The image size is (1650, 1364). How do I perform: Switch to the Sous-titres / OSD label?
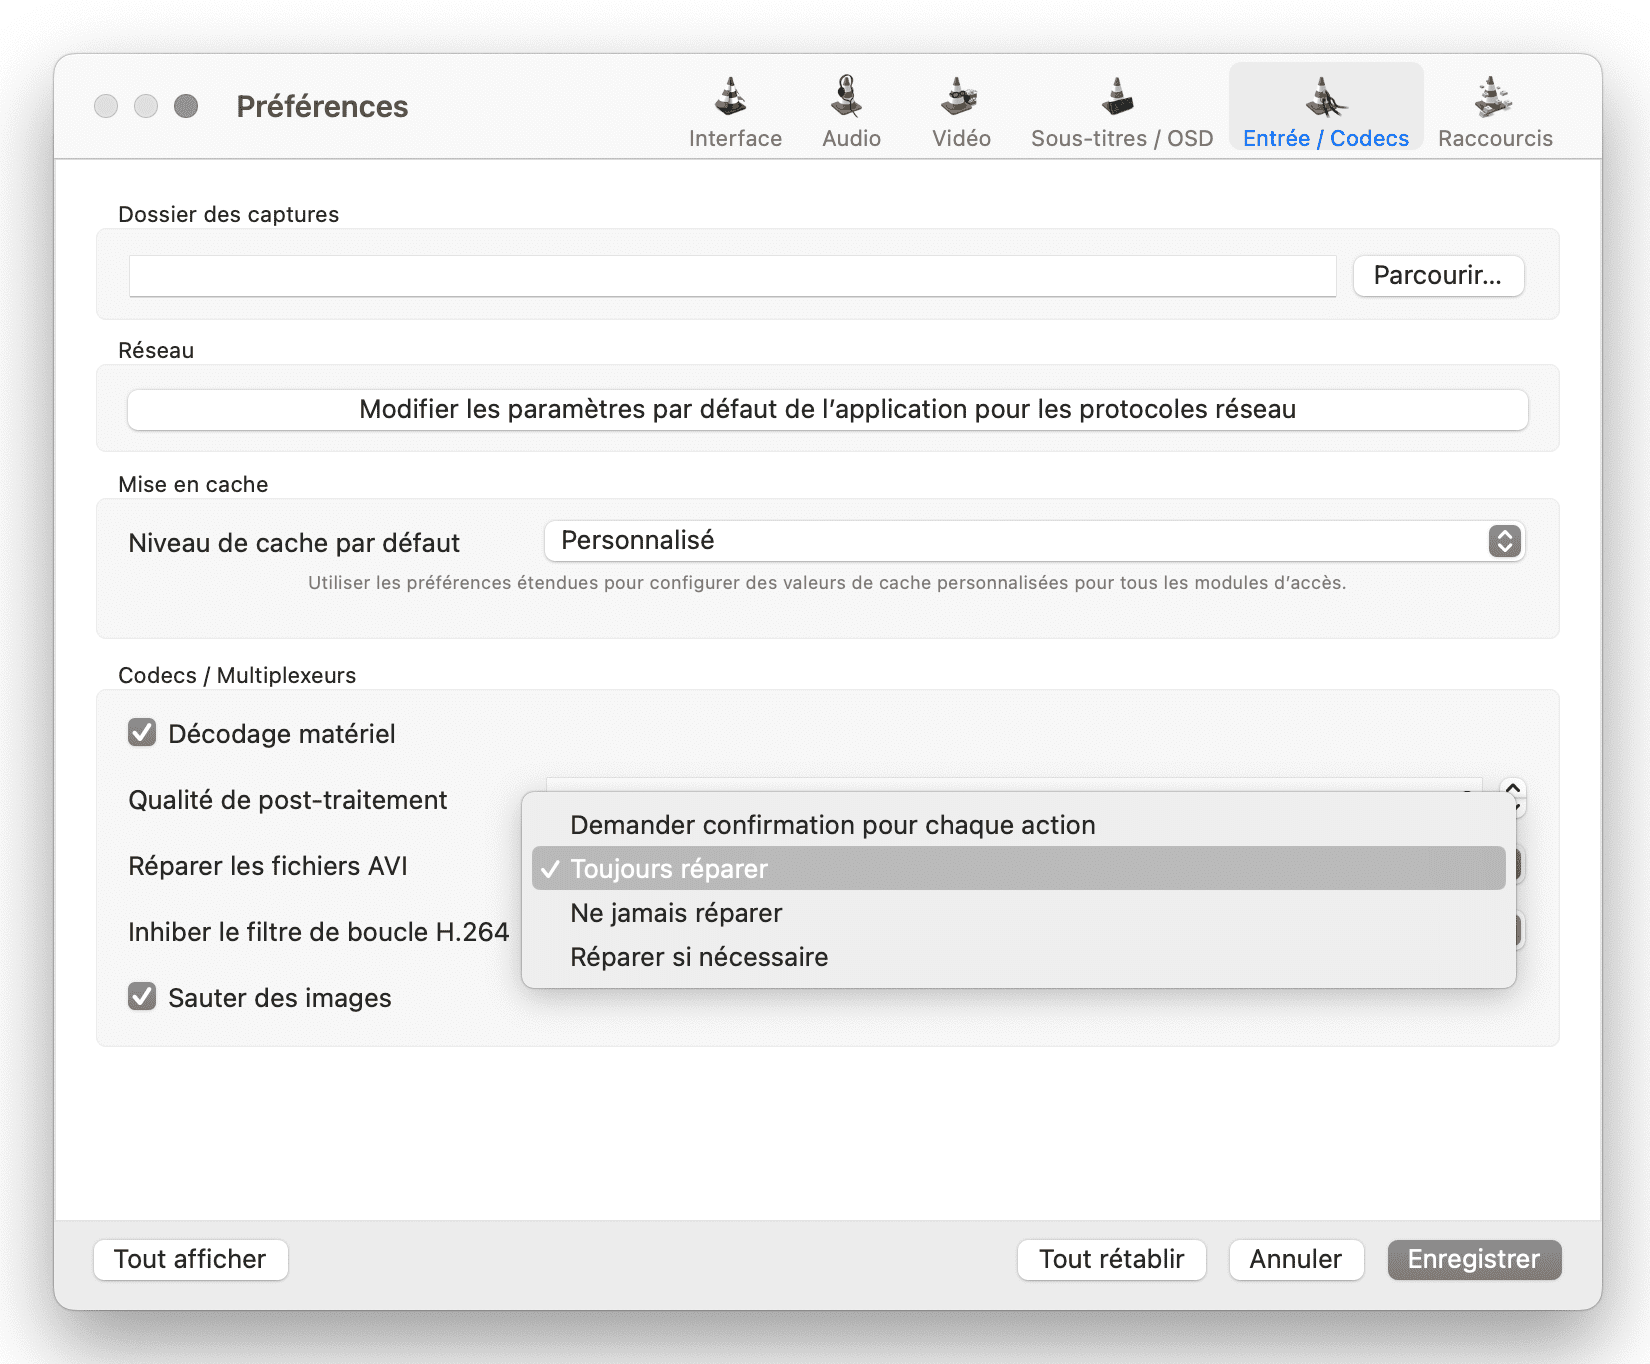pyautogui.click(x=1122, y=138)
